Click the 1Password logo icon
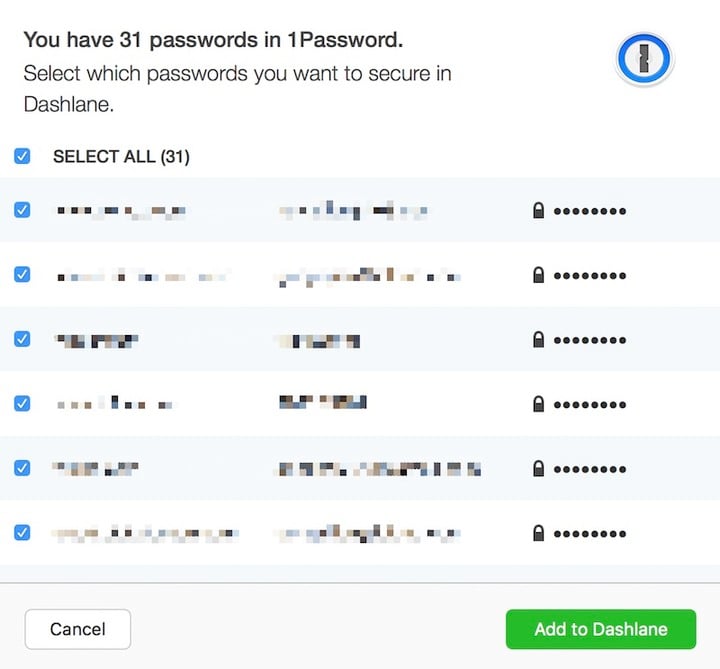Image resolution: width=720 pixels, height=669 pixels. point(645,62)
